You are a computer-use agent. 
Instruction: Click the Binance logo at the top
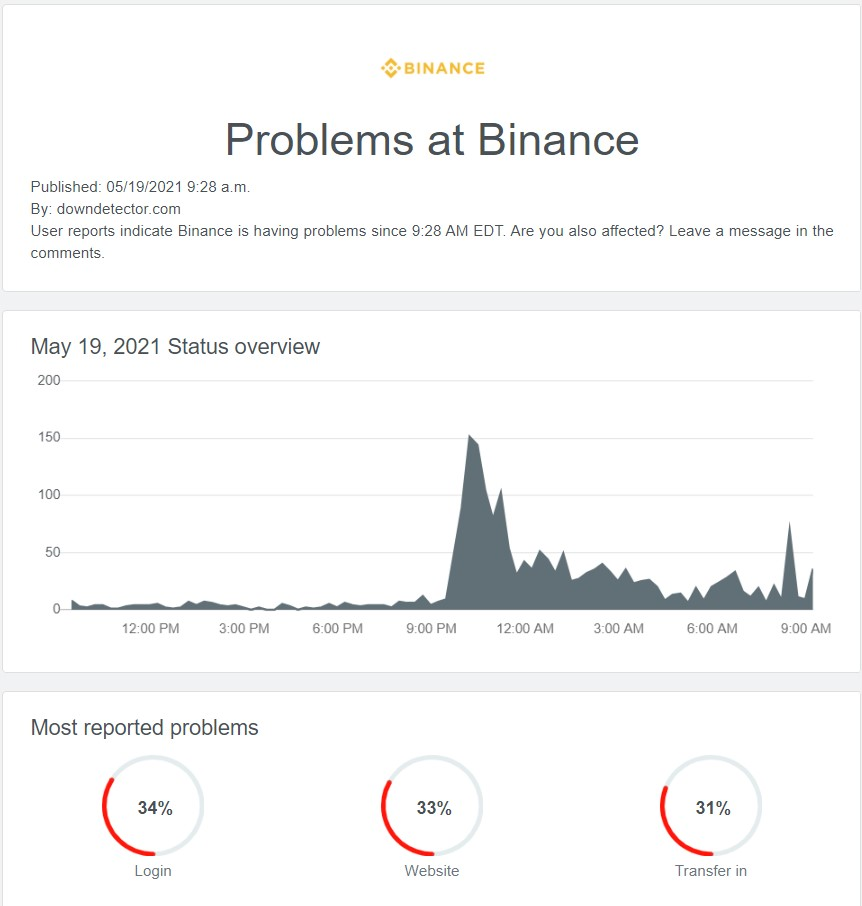pos(432,68)
